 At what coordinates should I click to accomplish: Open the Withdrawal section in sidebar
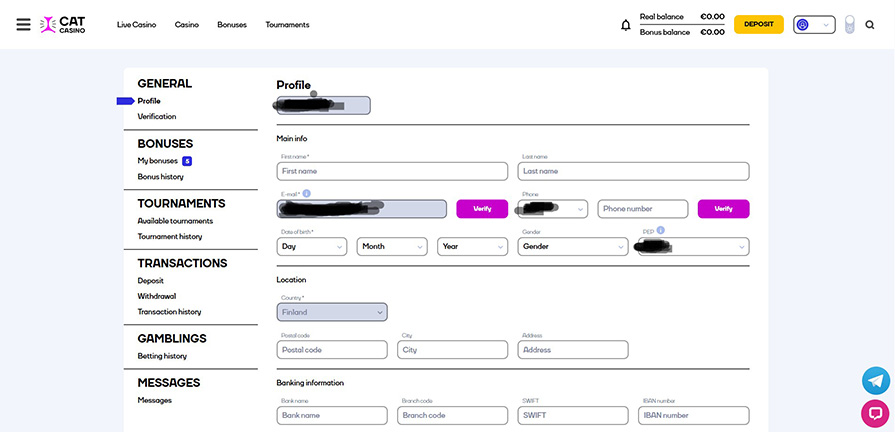(x=156, y=296)
